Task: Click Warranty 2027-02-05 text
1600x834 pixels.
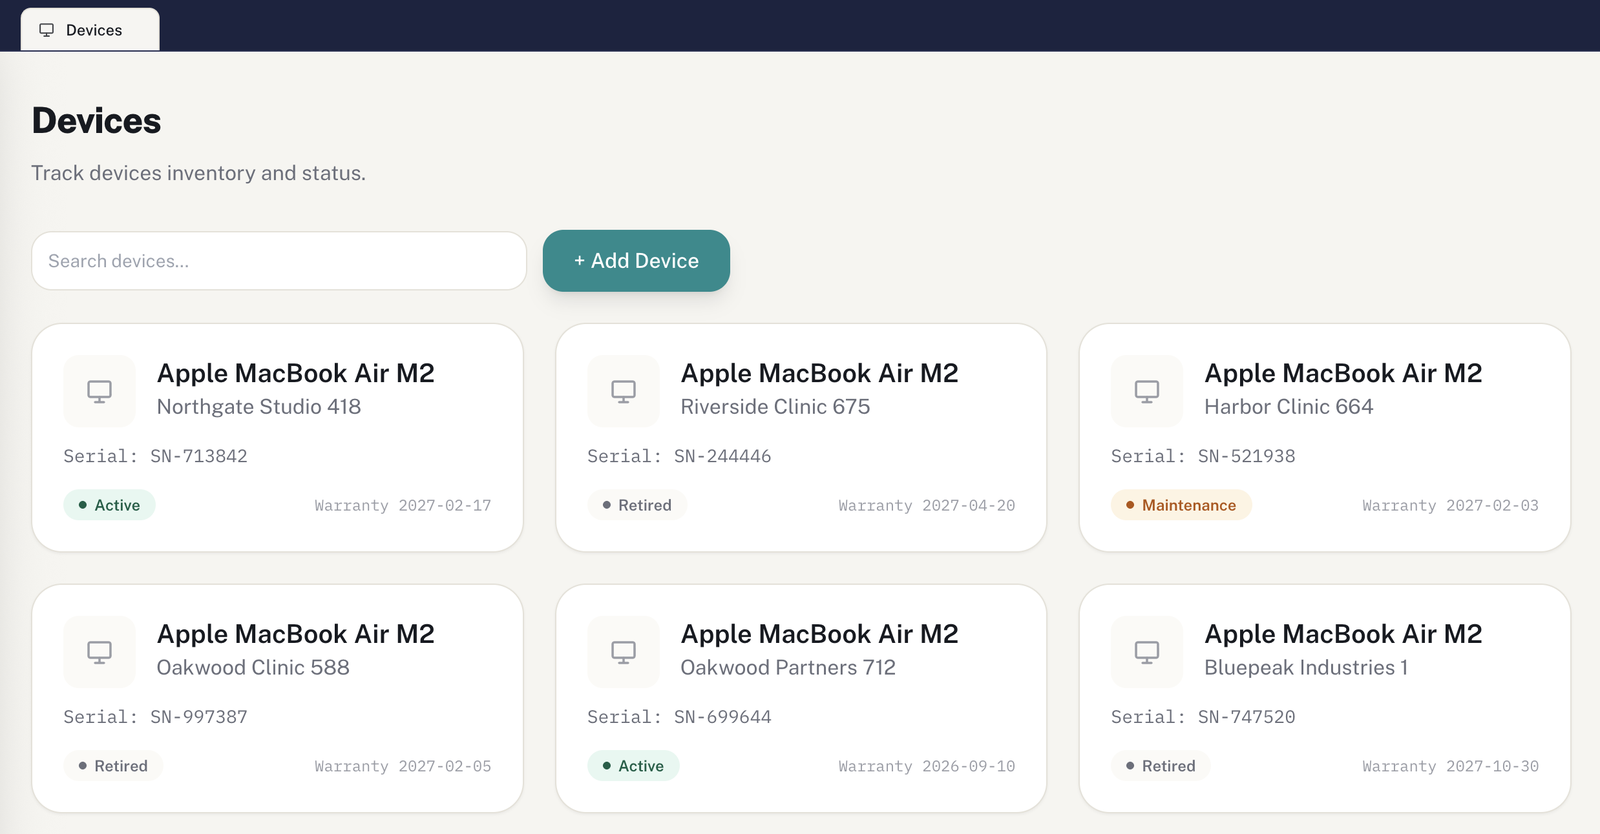Action: [x=403, y=767]
